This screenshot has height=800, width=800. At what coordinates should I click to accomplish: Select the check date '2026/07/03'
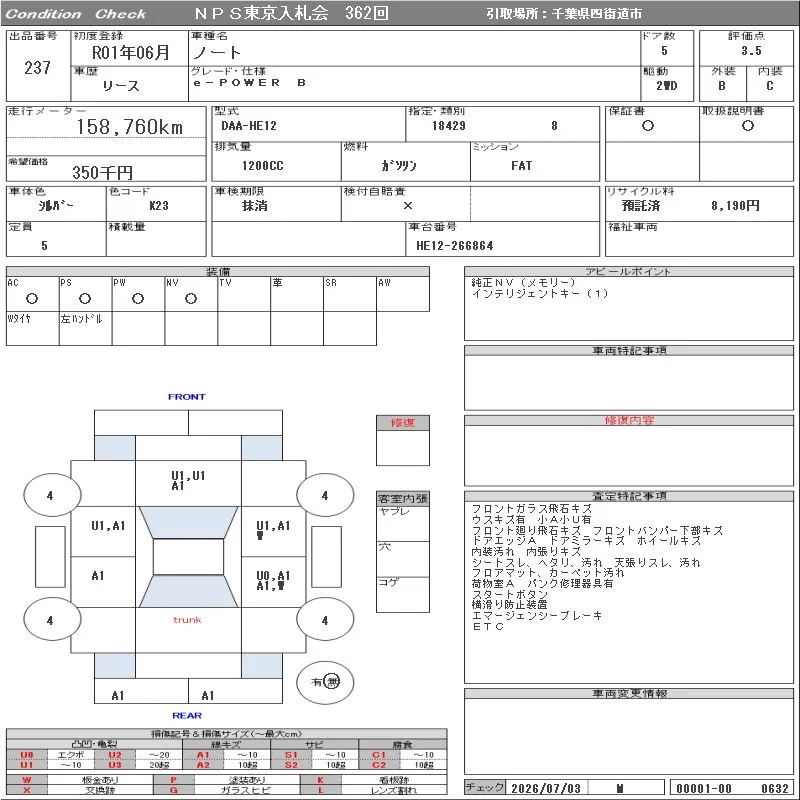[x=546, y=788]
